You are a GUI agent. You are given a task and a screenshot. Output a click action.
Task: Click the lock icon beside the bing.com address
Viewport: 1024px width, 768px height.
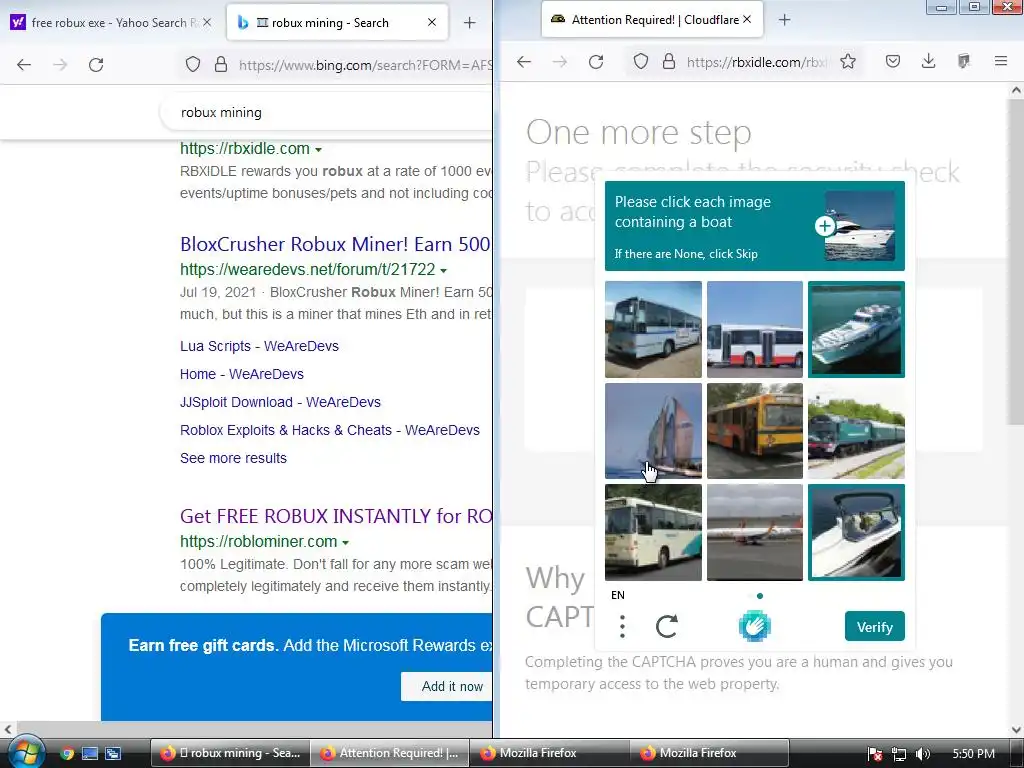click(x=221, y=64)
